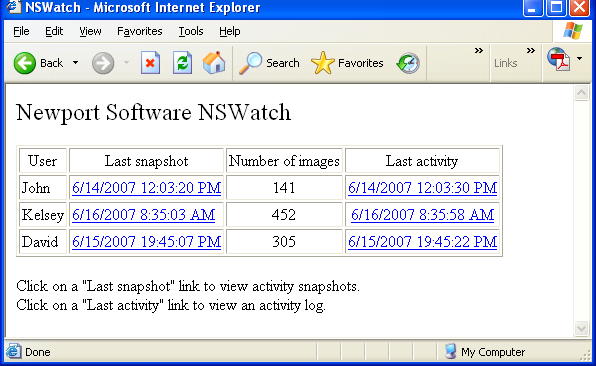Click the grey Forward arrow button

tap(103, 63)
